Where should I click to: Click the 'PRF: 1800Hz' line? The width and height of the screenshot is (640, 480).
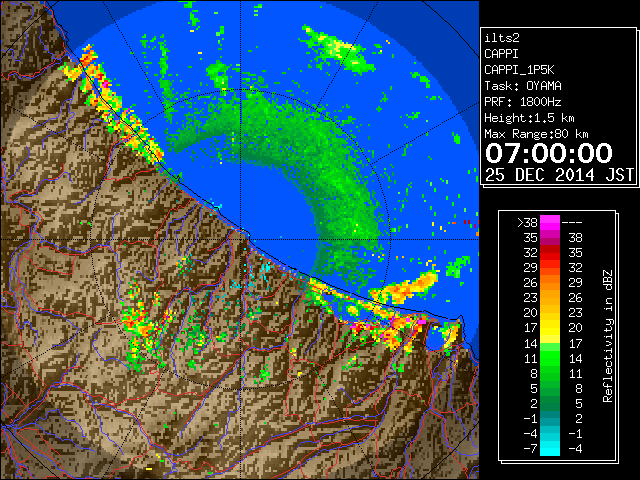coord(523,102)
